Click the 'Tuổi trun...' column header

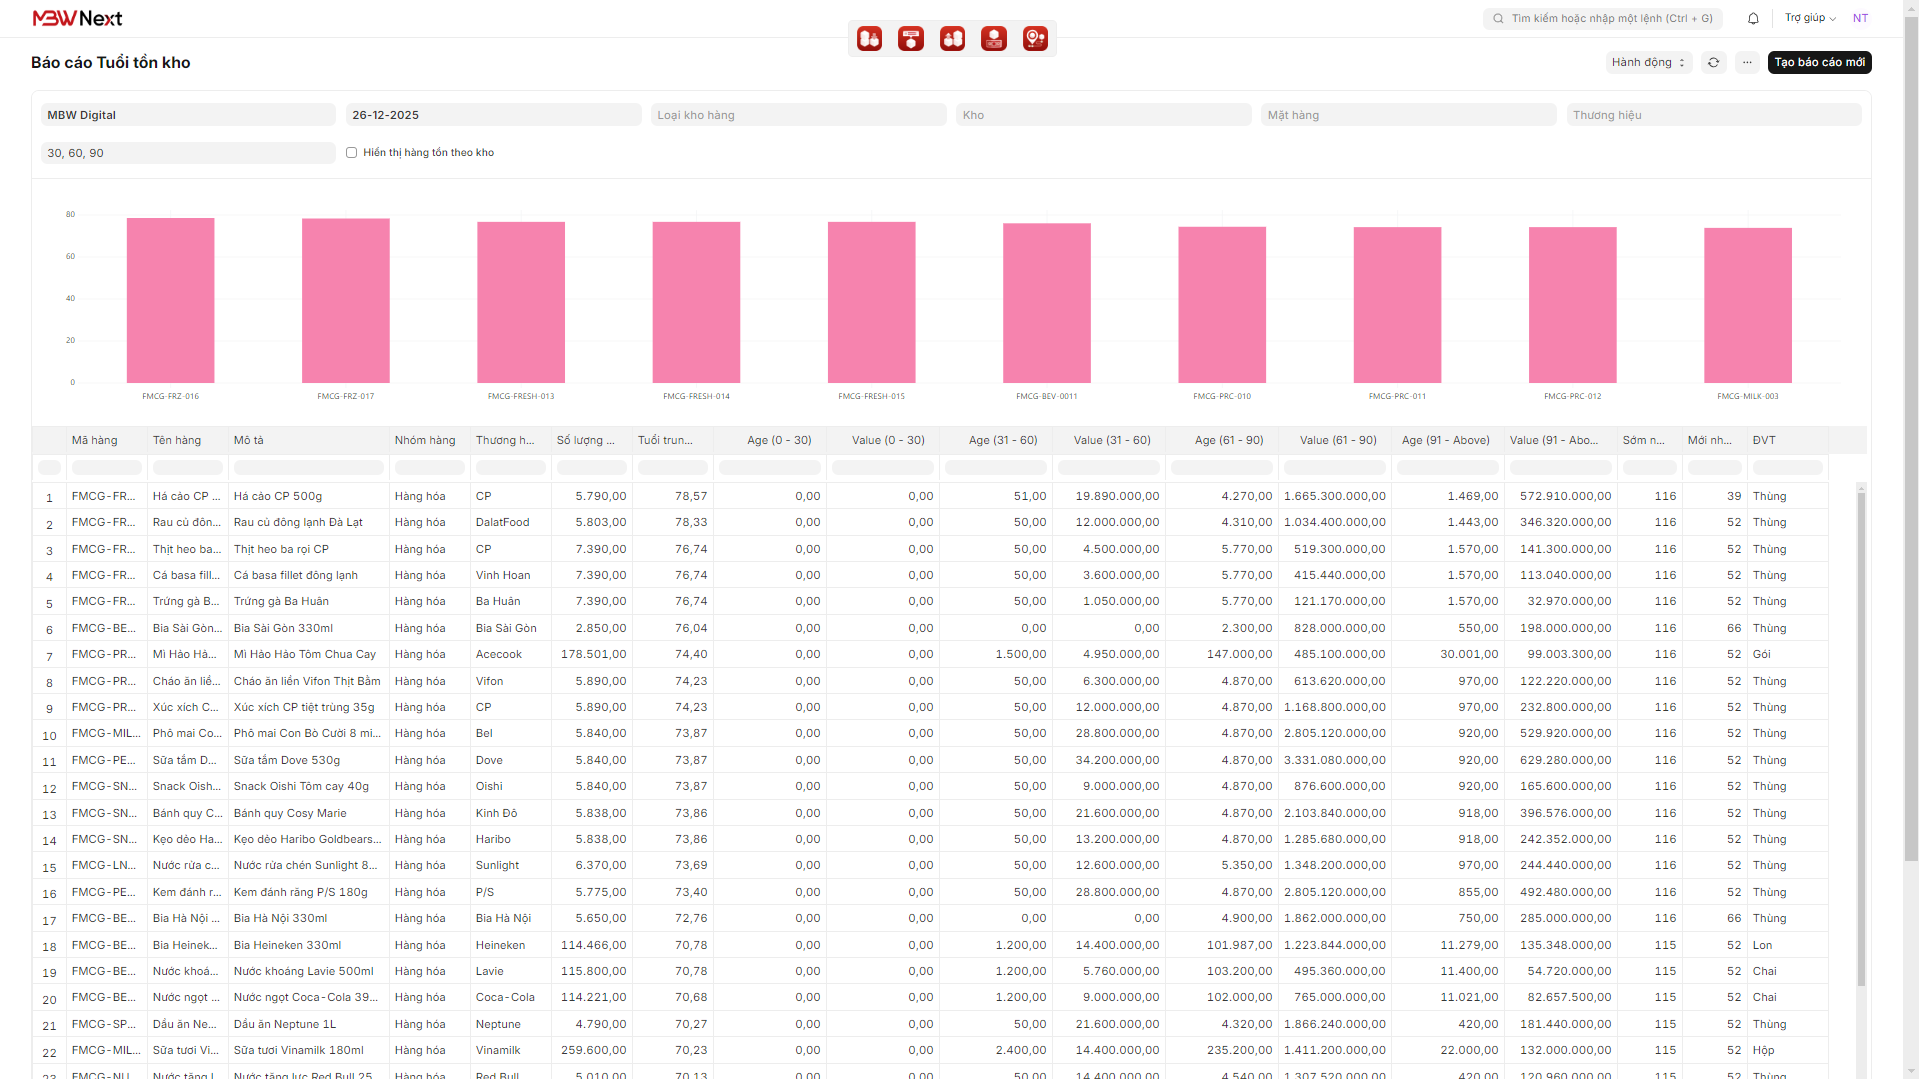click(665, 440)
